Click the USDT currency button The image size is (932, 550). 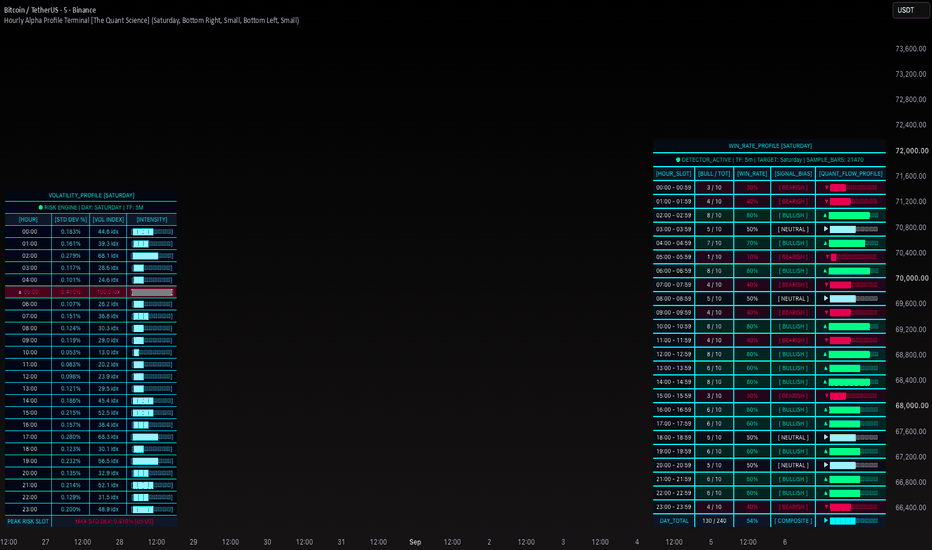pos(910,10)
